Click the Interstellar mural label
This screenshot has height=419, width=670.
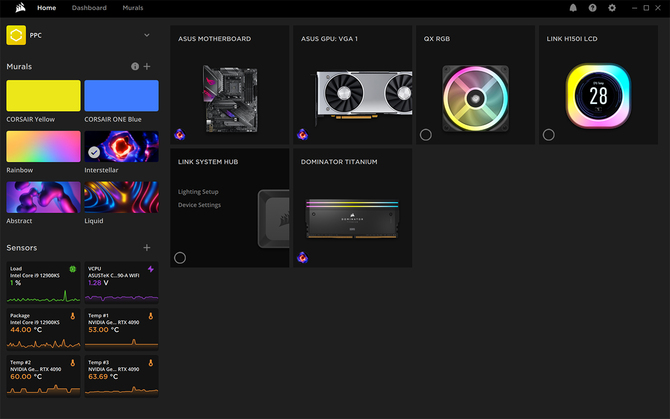[x=101, y=170]
